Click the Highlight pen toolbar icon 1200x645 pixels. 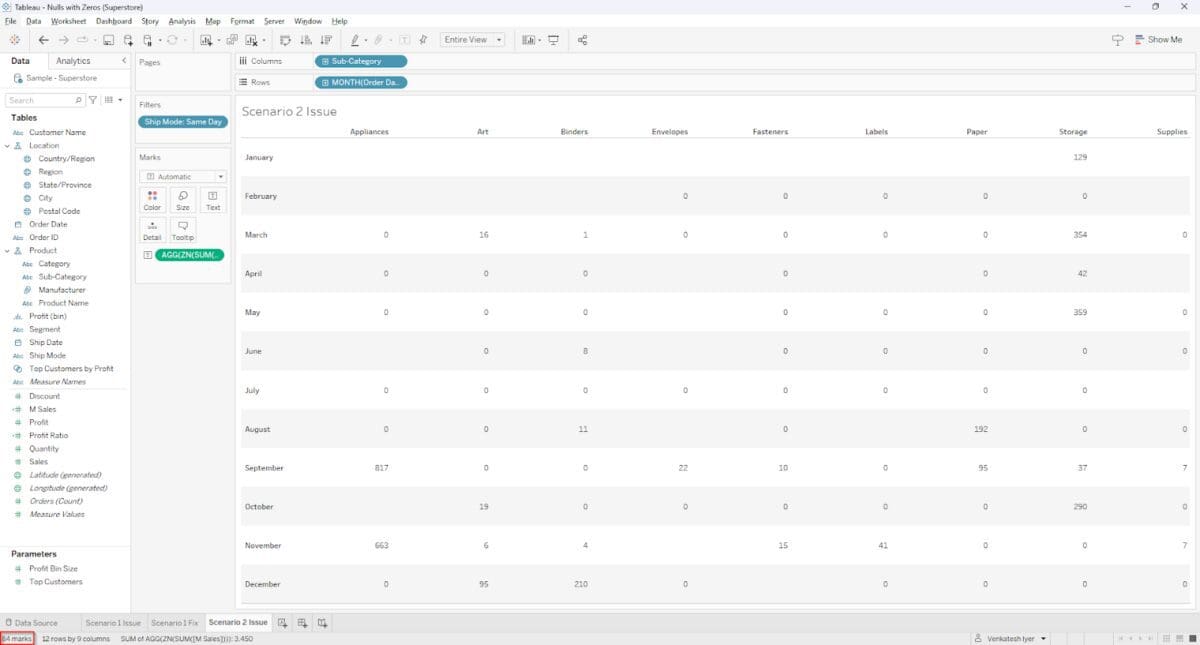point(354,40)
